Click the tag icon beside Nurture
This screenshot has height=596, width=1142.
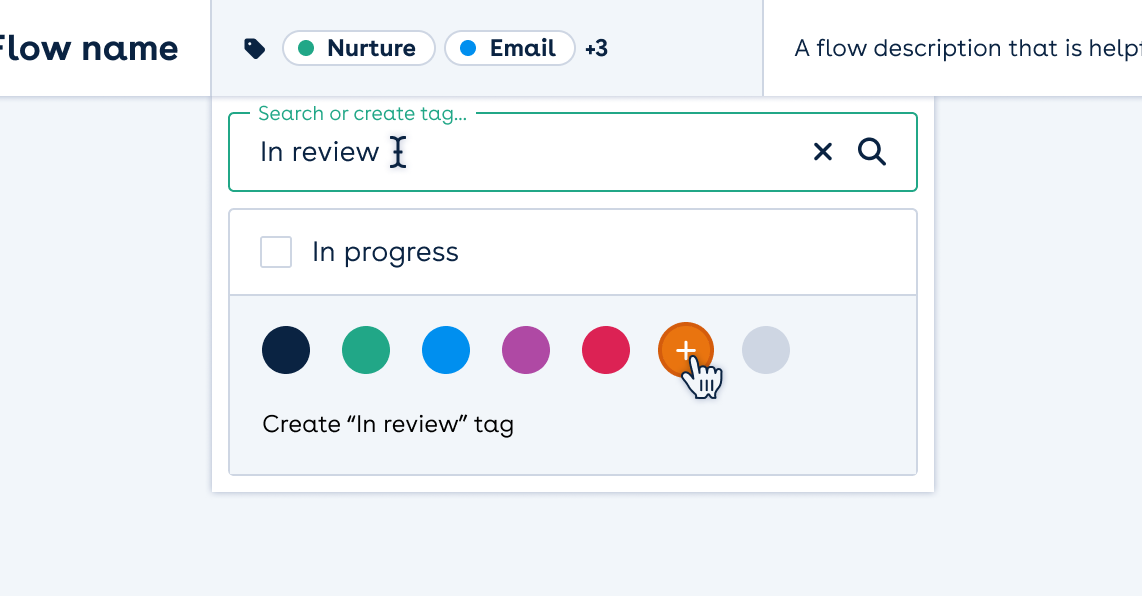tap(254, 49)
